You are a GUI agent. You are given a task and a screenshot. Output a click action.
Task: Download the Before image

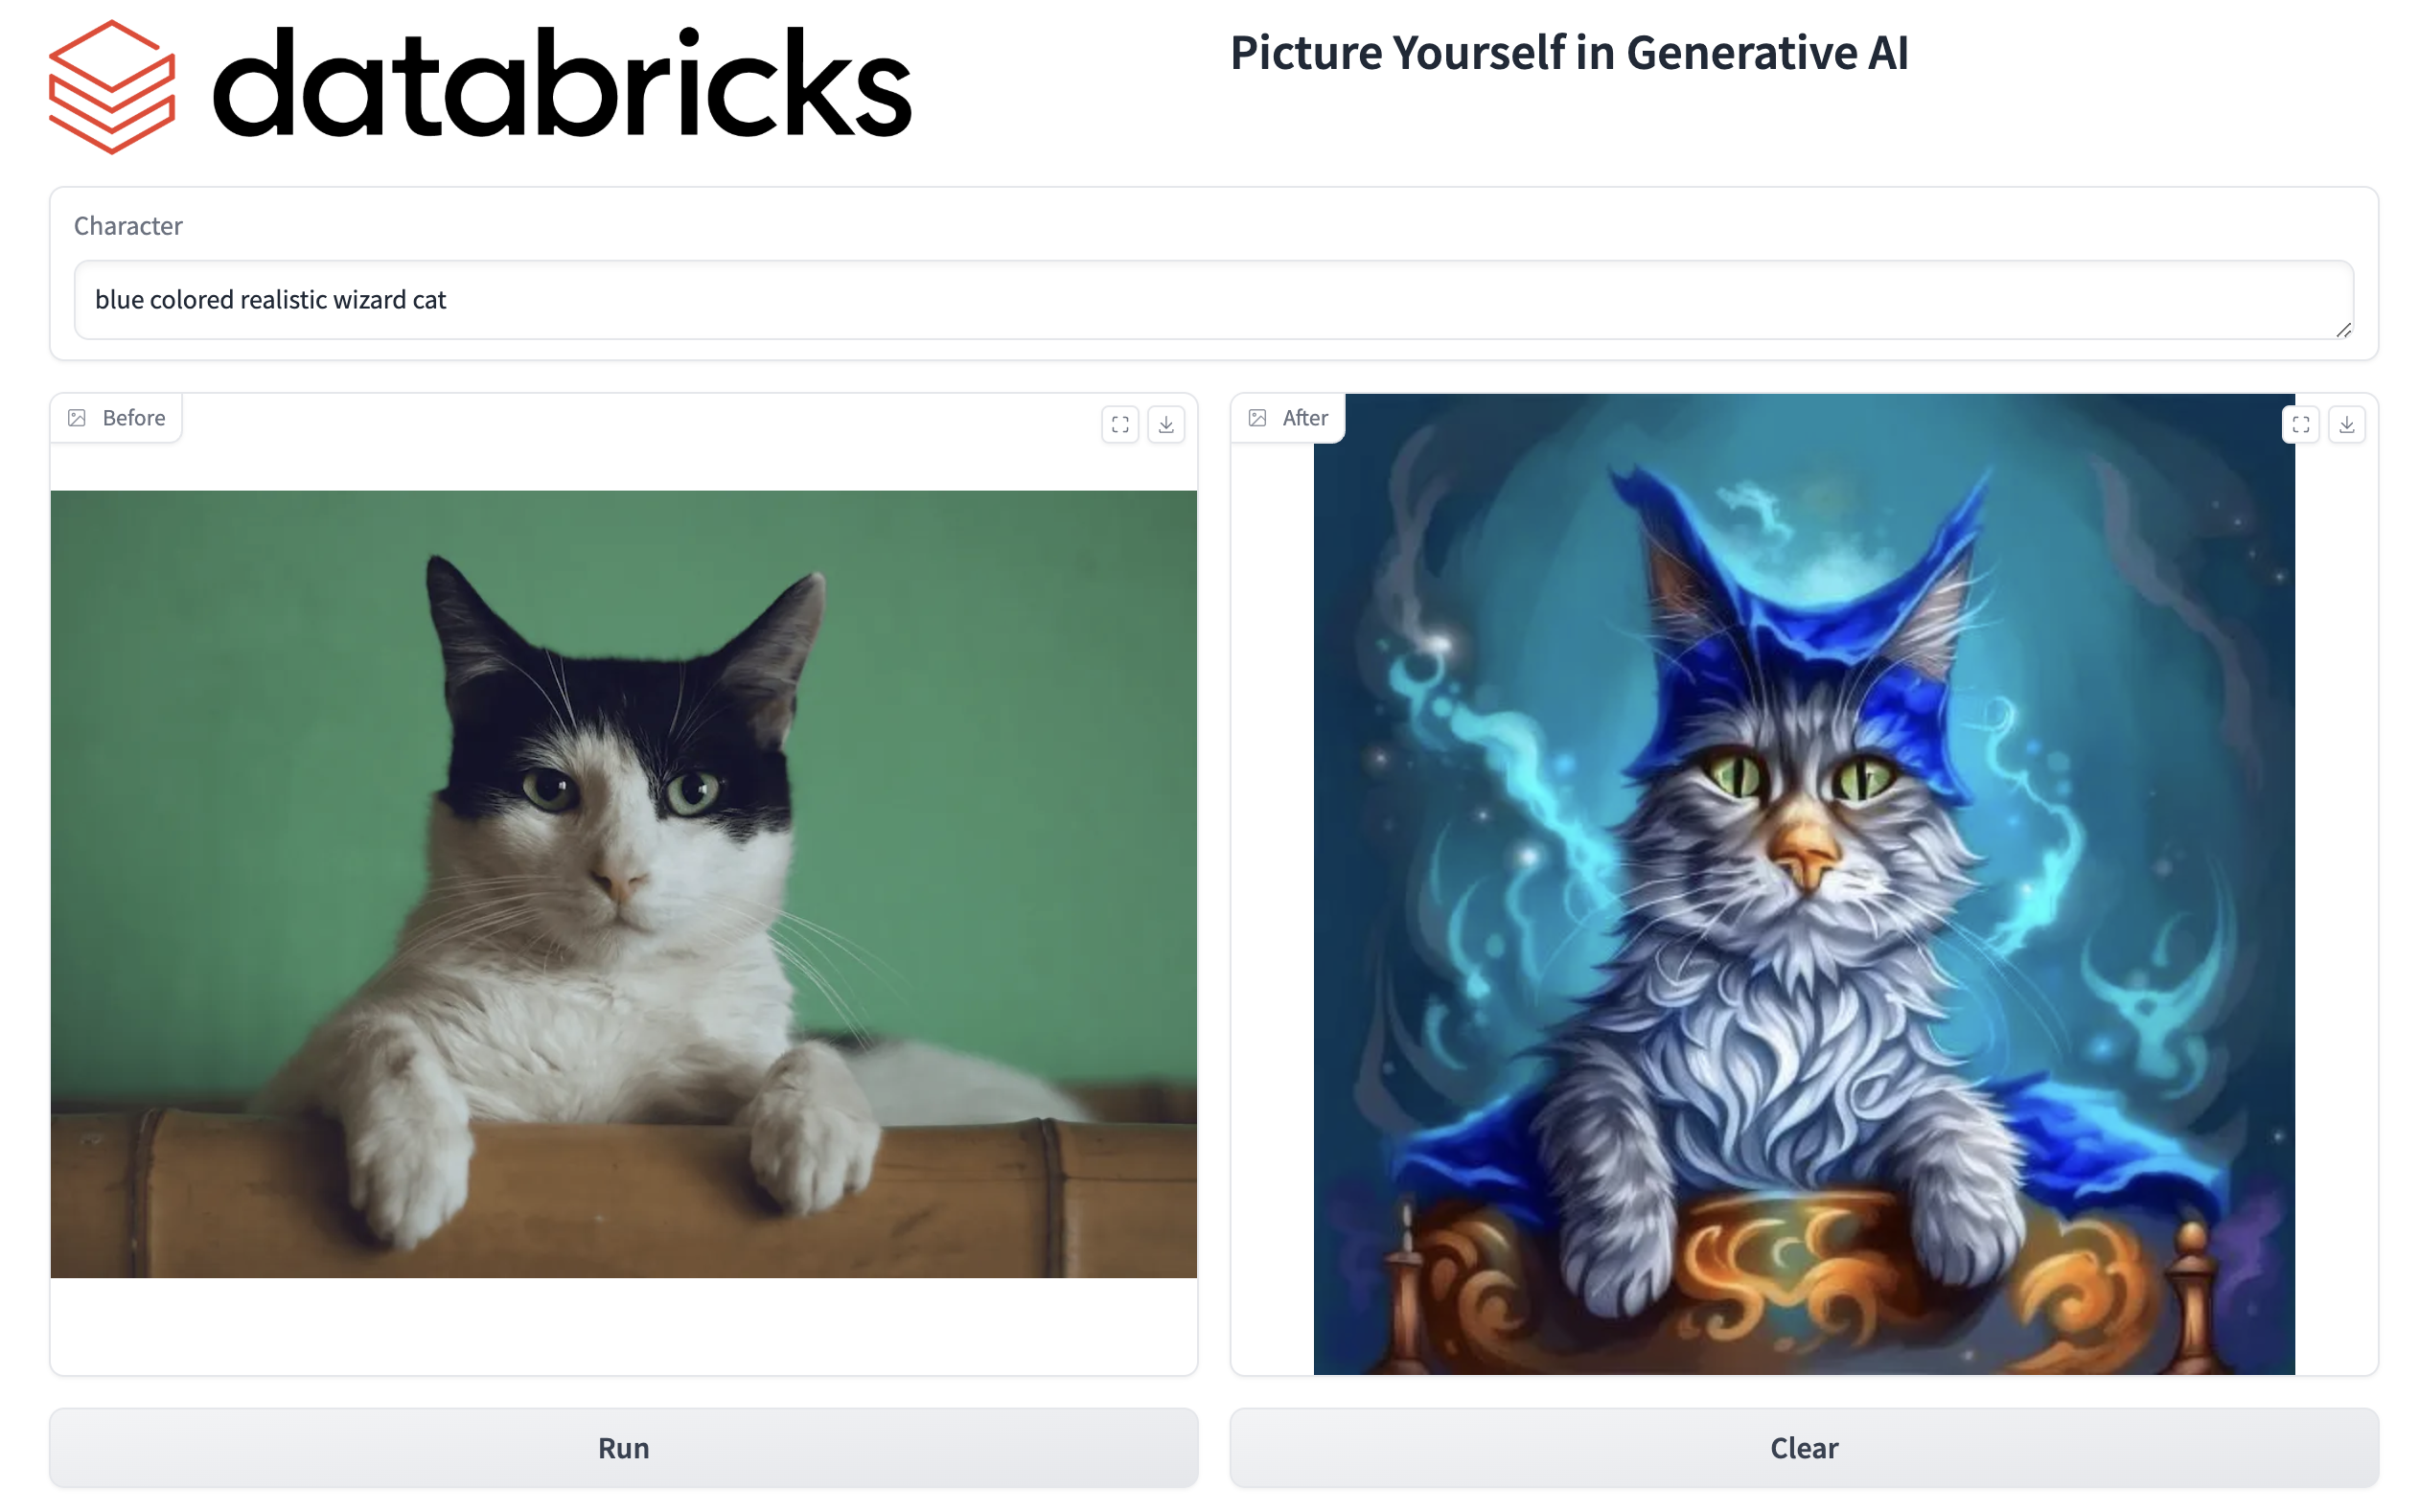[x=1166, y=424]
